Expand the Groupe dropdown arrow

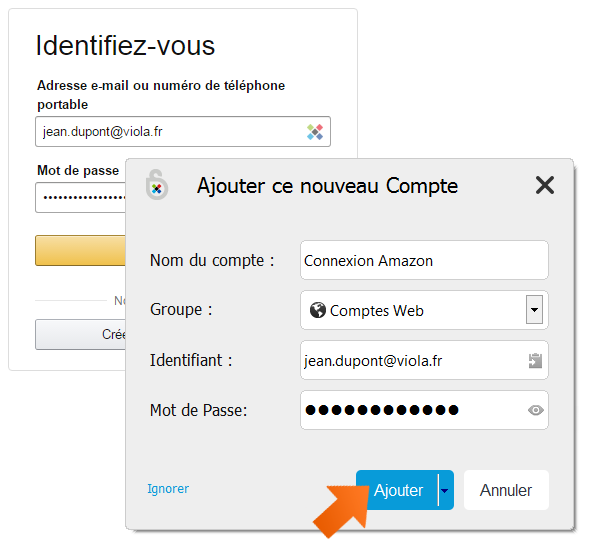[534, 310]
